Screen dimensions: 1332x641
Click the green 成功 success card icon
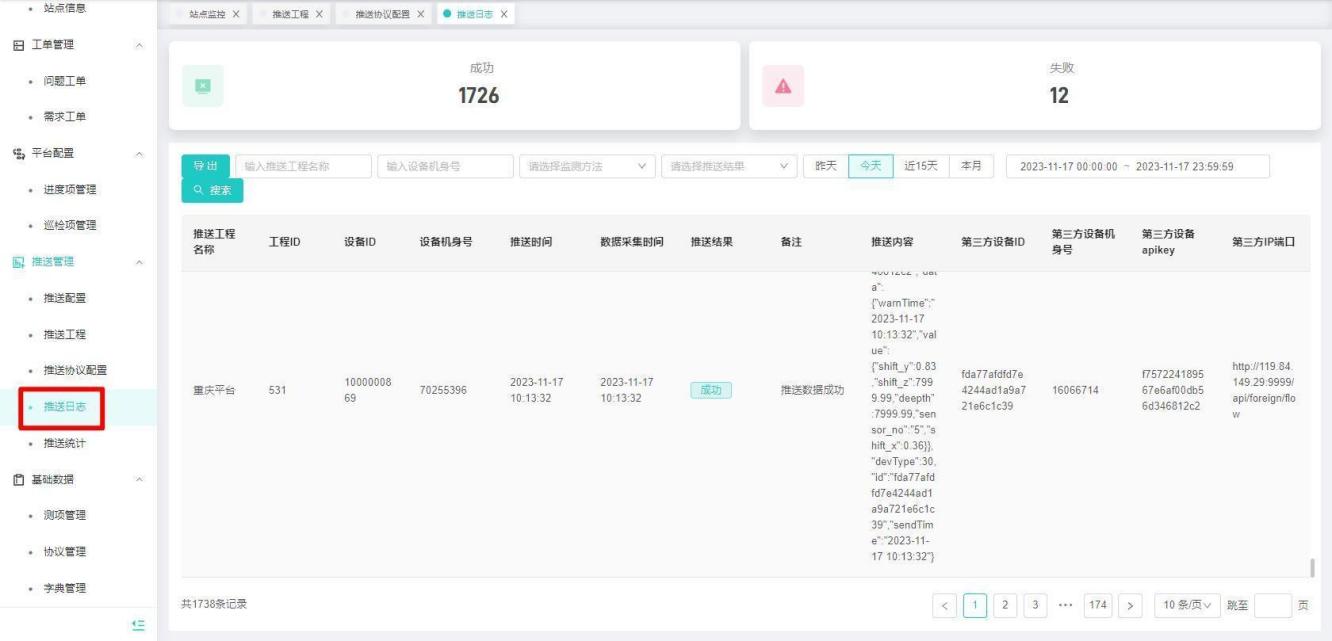(x=203, y=85)
